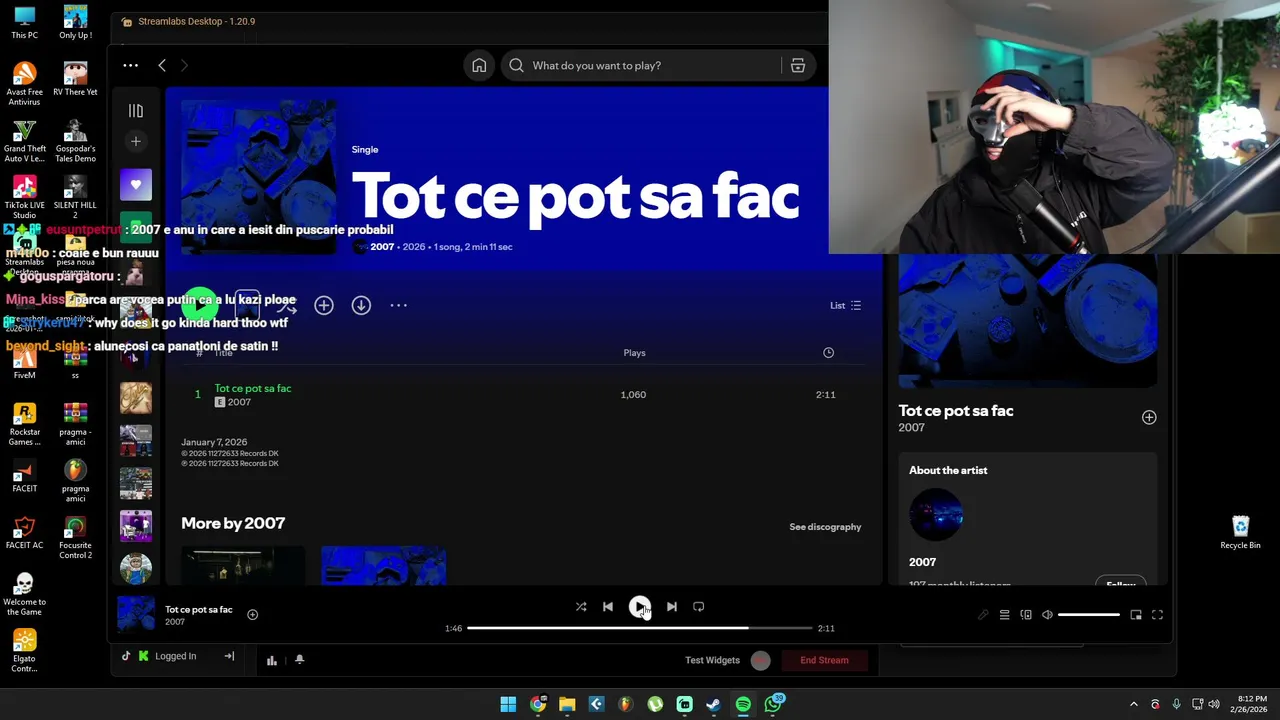The width and height of the screenshot is (1280, 720).
Task: Skip to the next track
Action: (672, 606)
